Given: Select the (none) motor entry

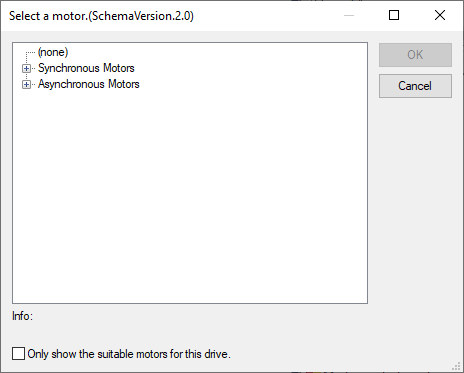Looking at the screenshot, I should click(x=53, y=52).
